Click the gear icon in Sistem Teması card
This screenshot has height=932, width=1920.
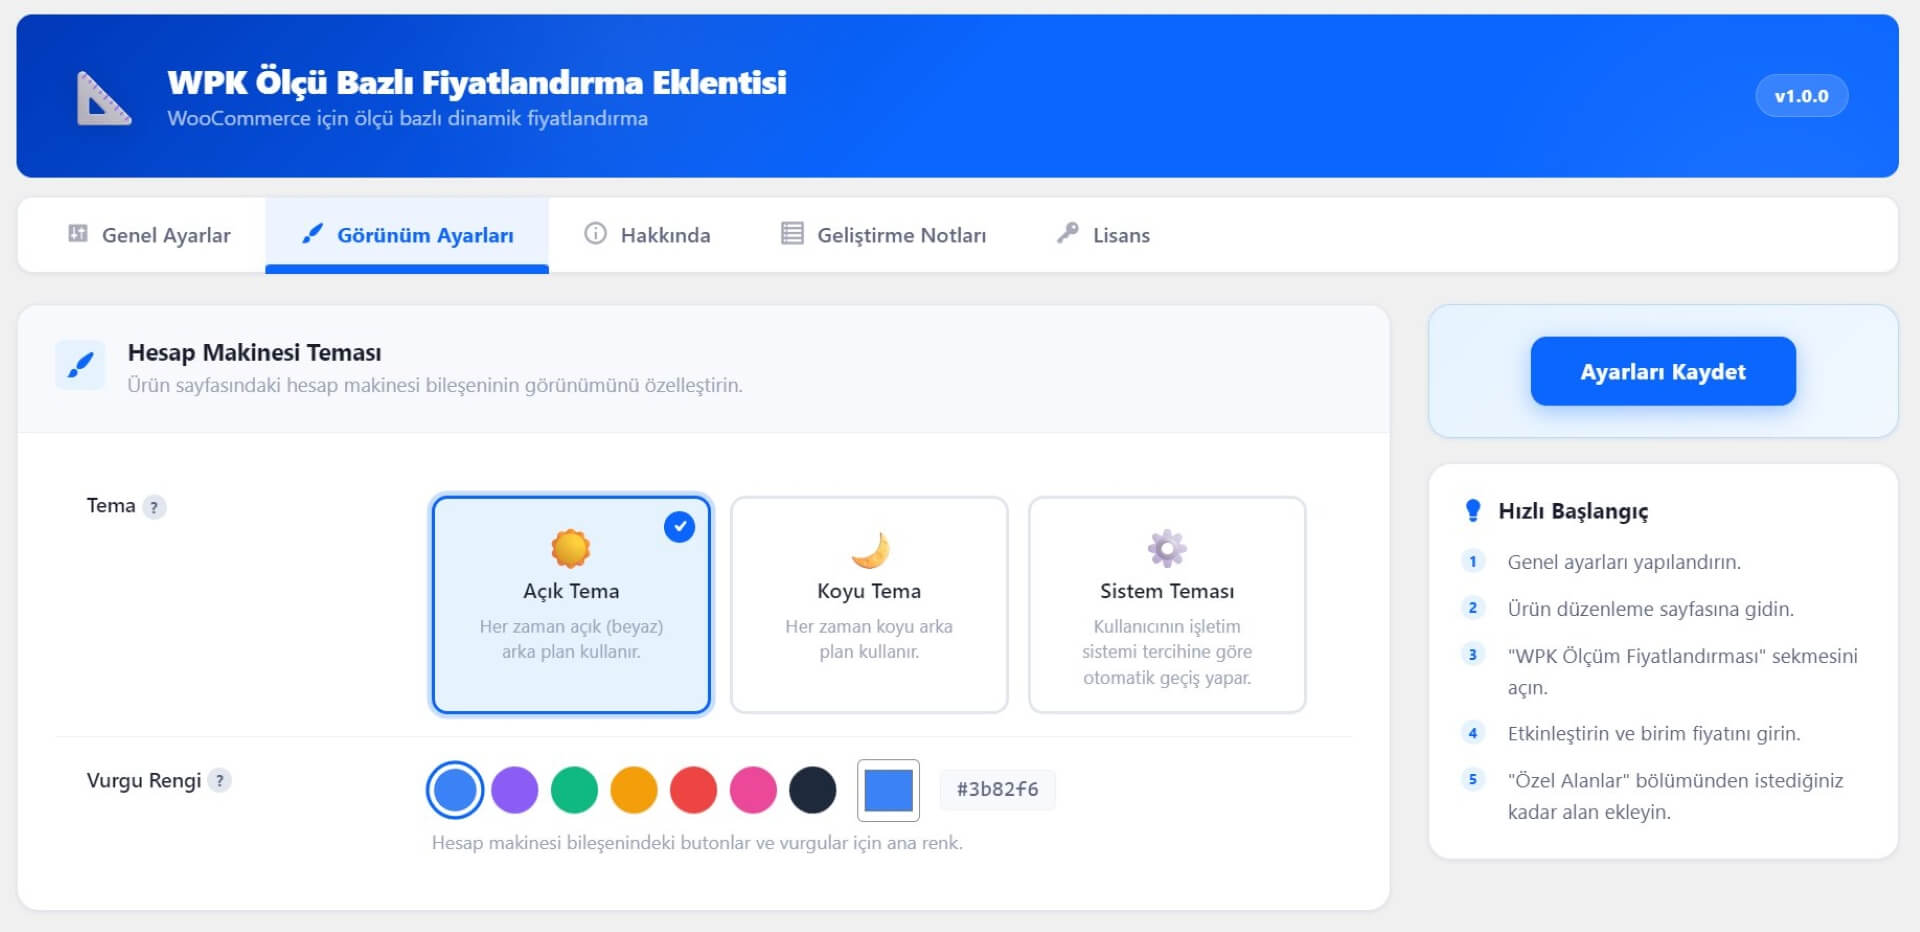(x=1167, y=548)
